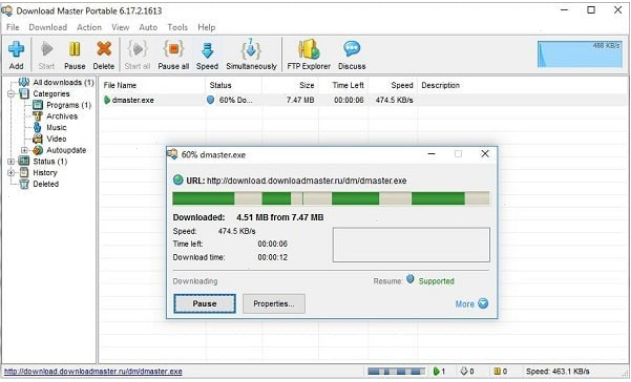Select Archives category
Viewport: 631px width, 382px height.
click(x=62, y=116)
